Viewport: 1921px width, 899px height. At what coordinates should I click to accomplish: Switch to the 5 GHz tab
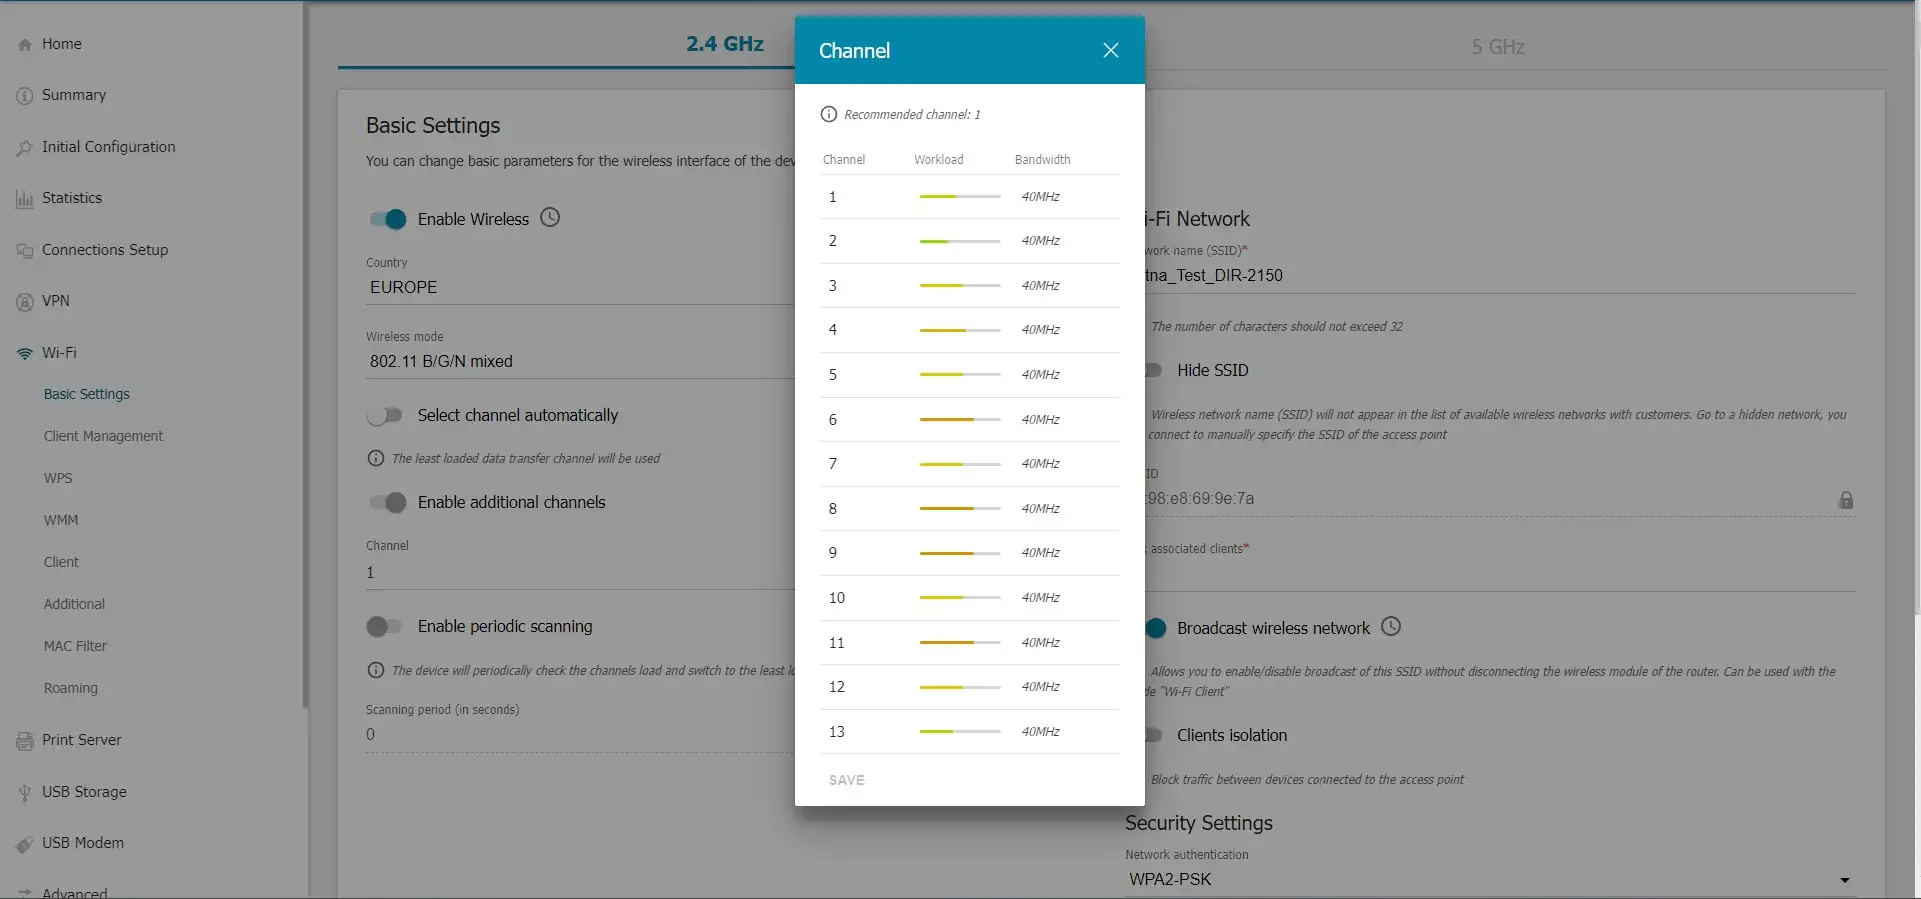(x=1497, y=47)
